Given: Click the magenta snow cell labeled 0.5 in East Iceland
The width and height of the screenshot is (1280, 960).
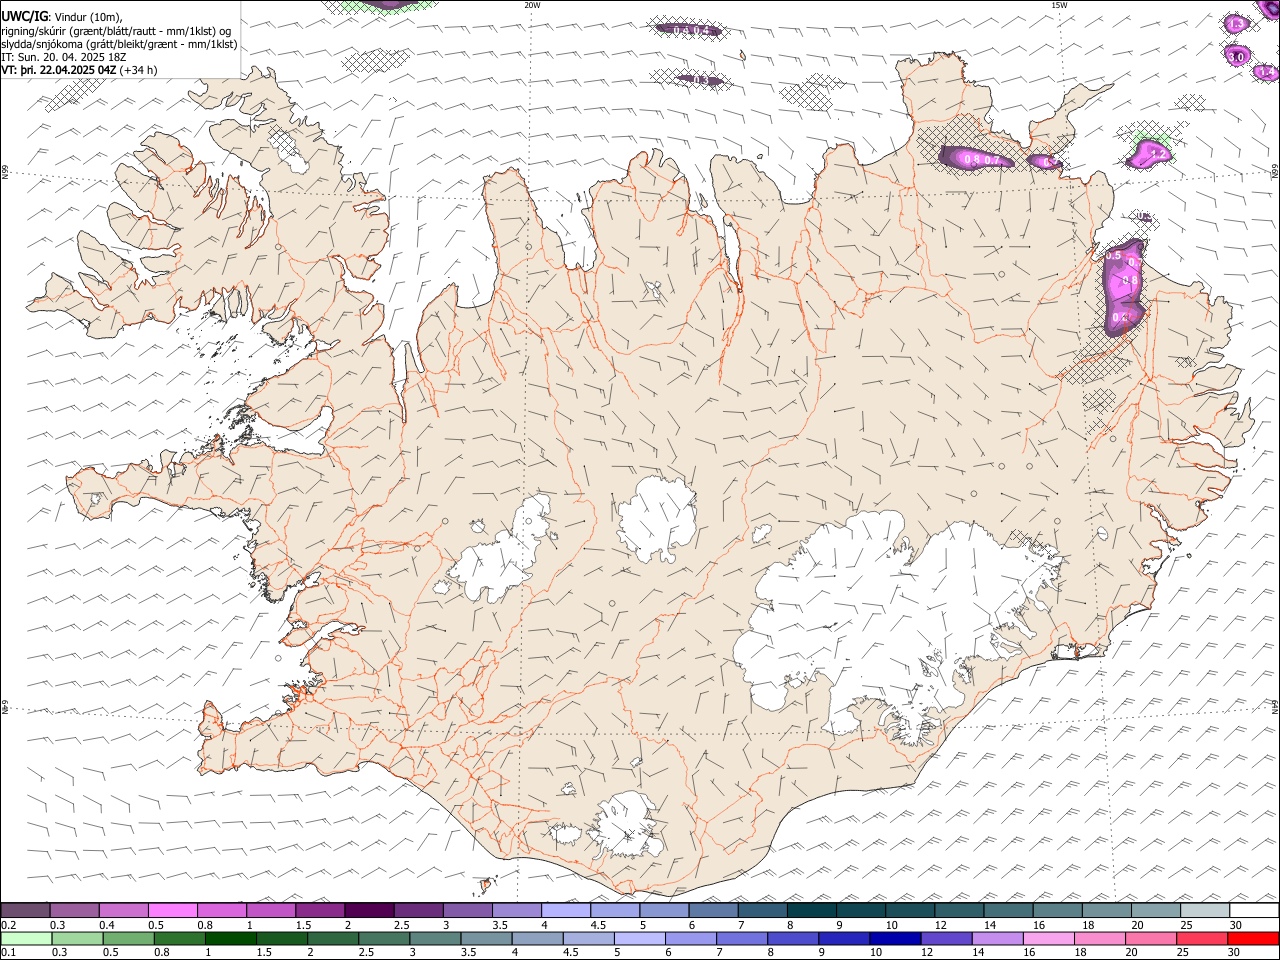Looking at the screenshot, I should tap(1124, 285).
